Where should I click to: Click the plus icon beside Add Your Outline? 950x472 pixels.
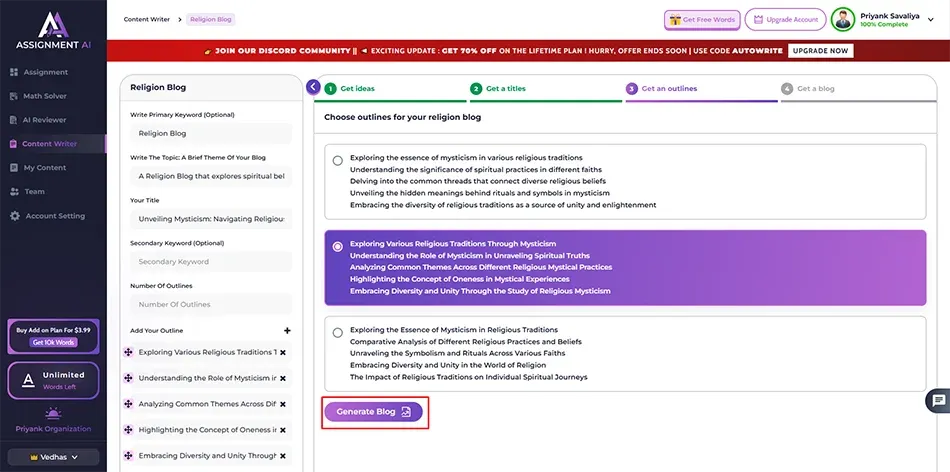click(x=287, y=331)
